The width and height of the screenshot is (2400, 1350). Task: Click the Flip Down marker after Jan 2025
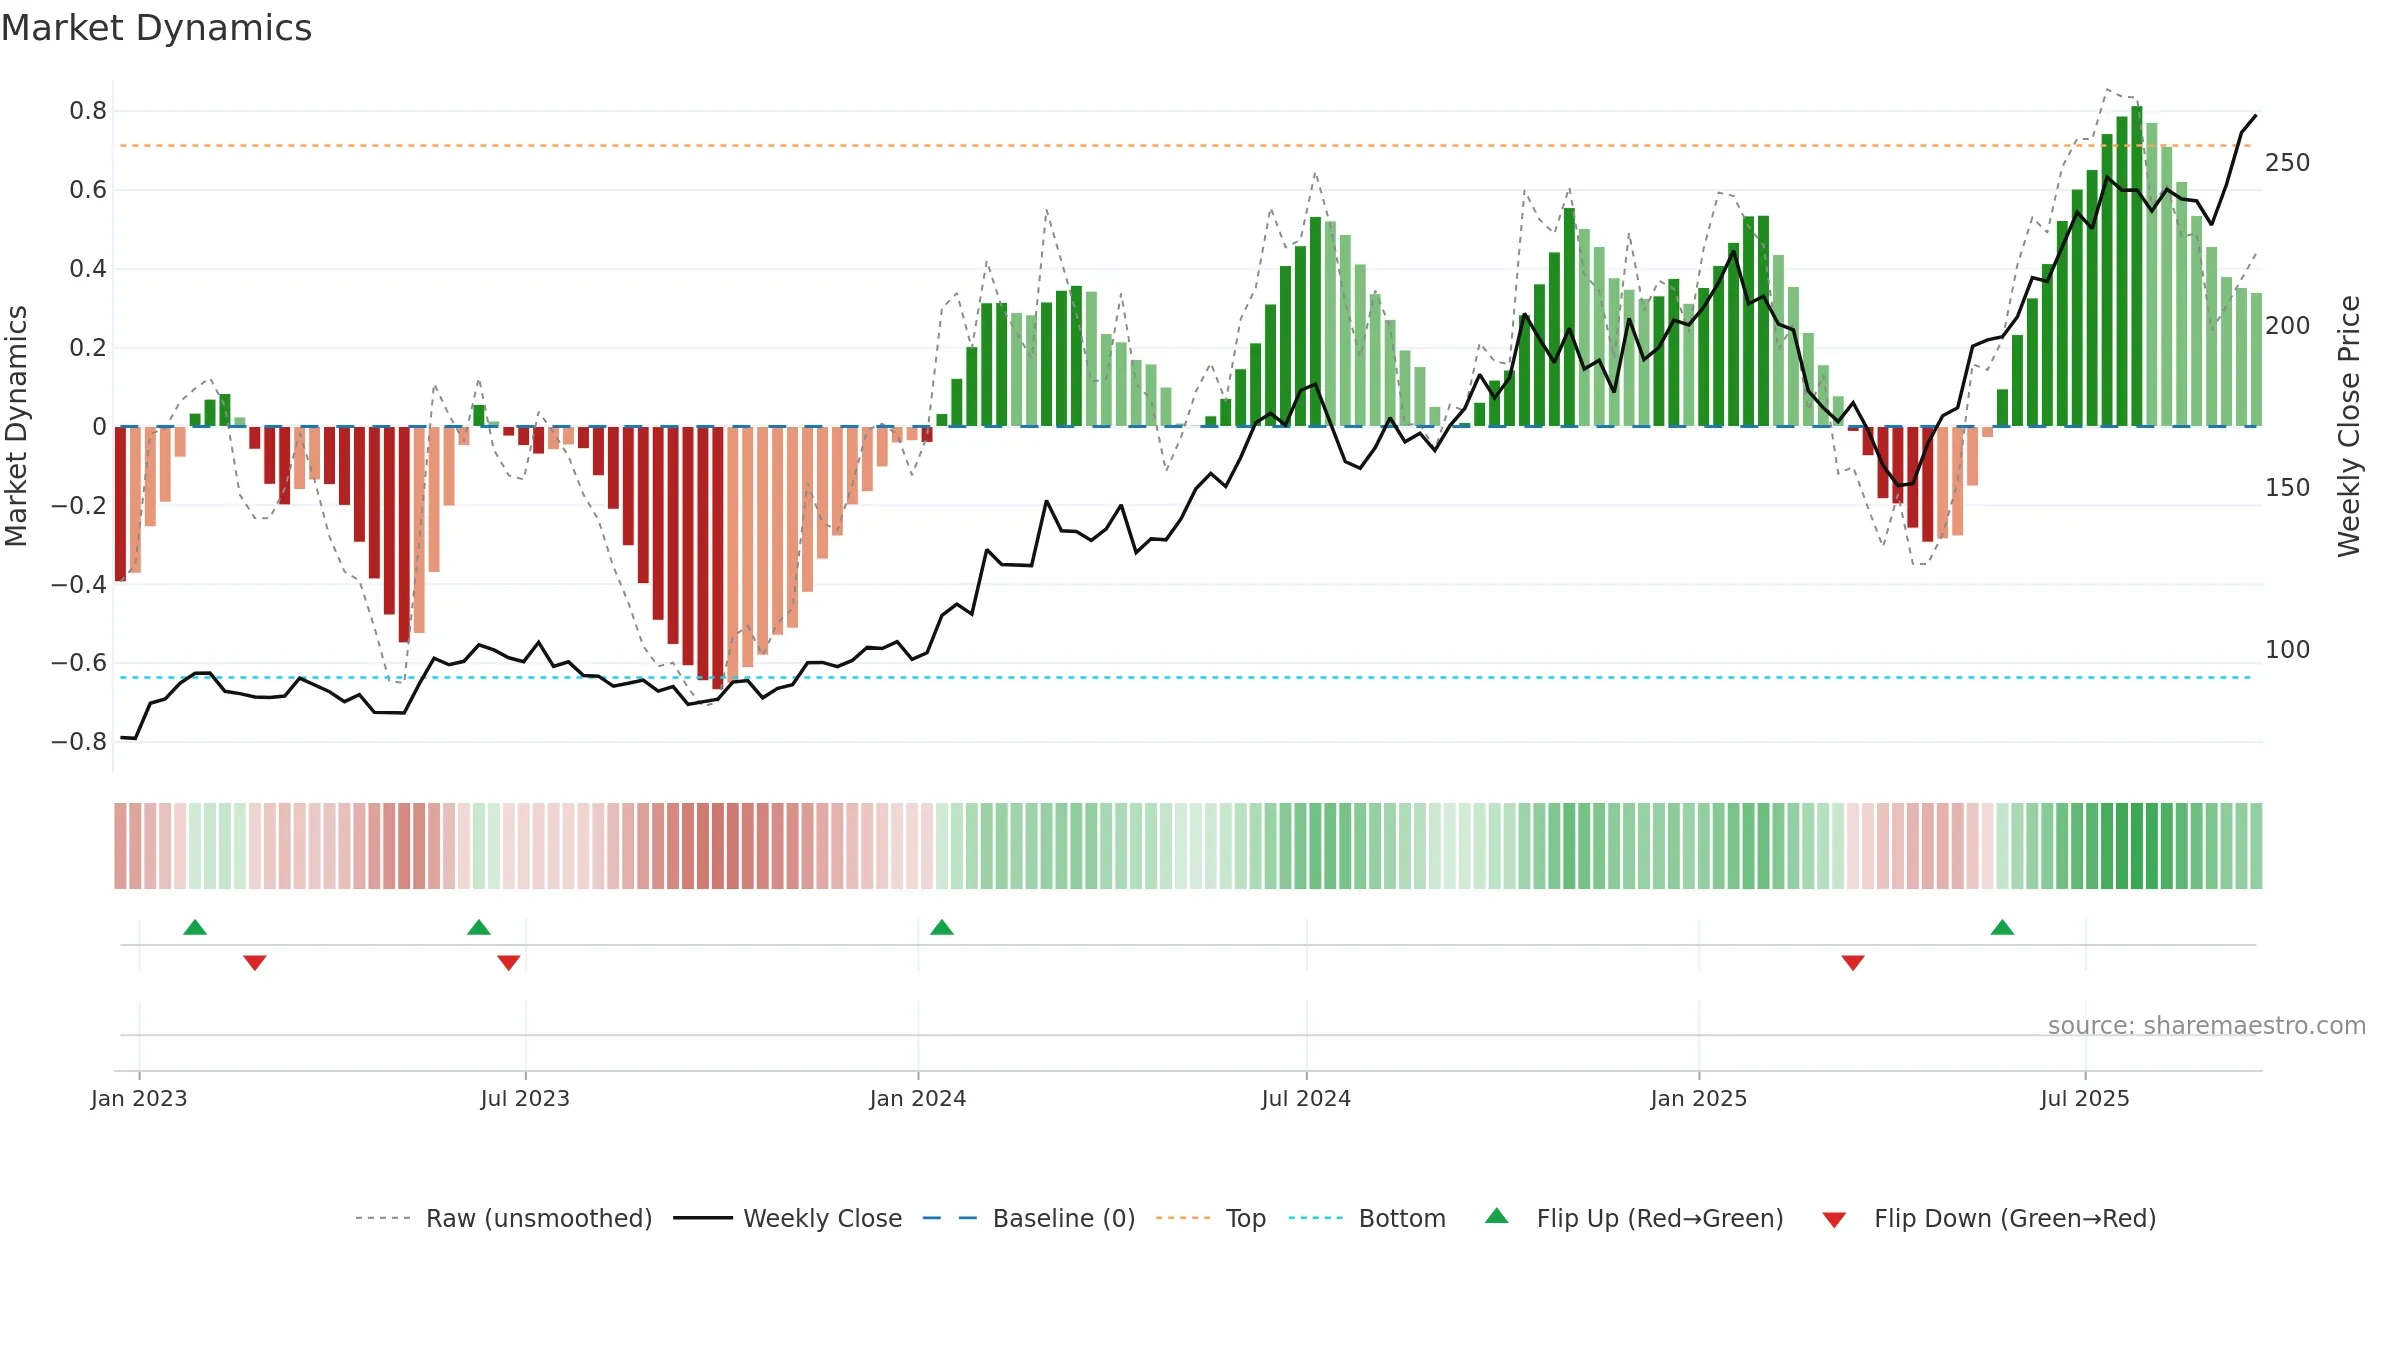[1853, 962]
